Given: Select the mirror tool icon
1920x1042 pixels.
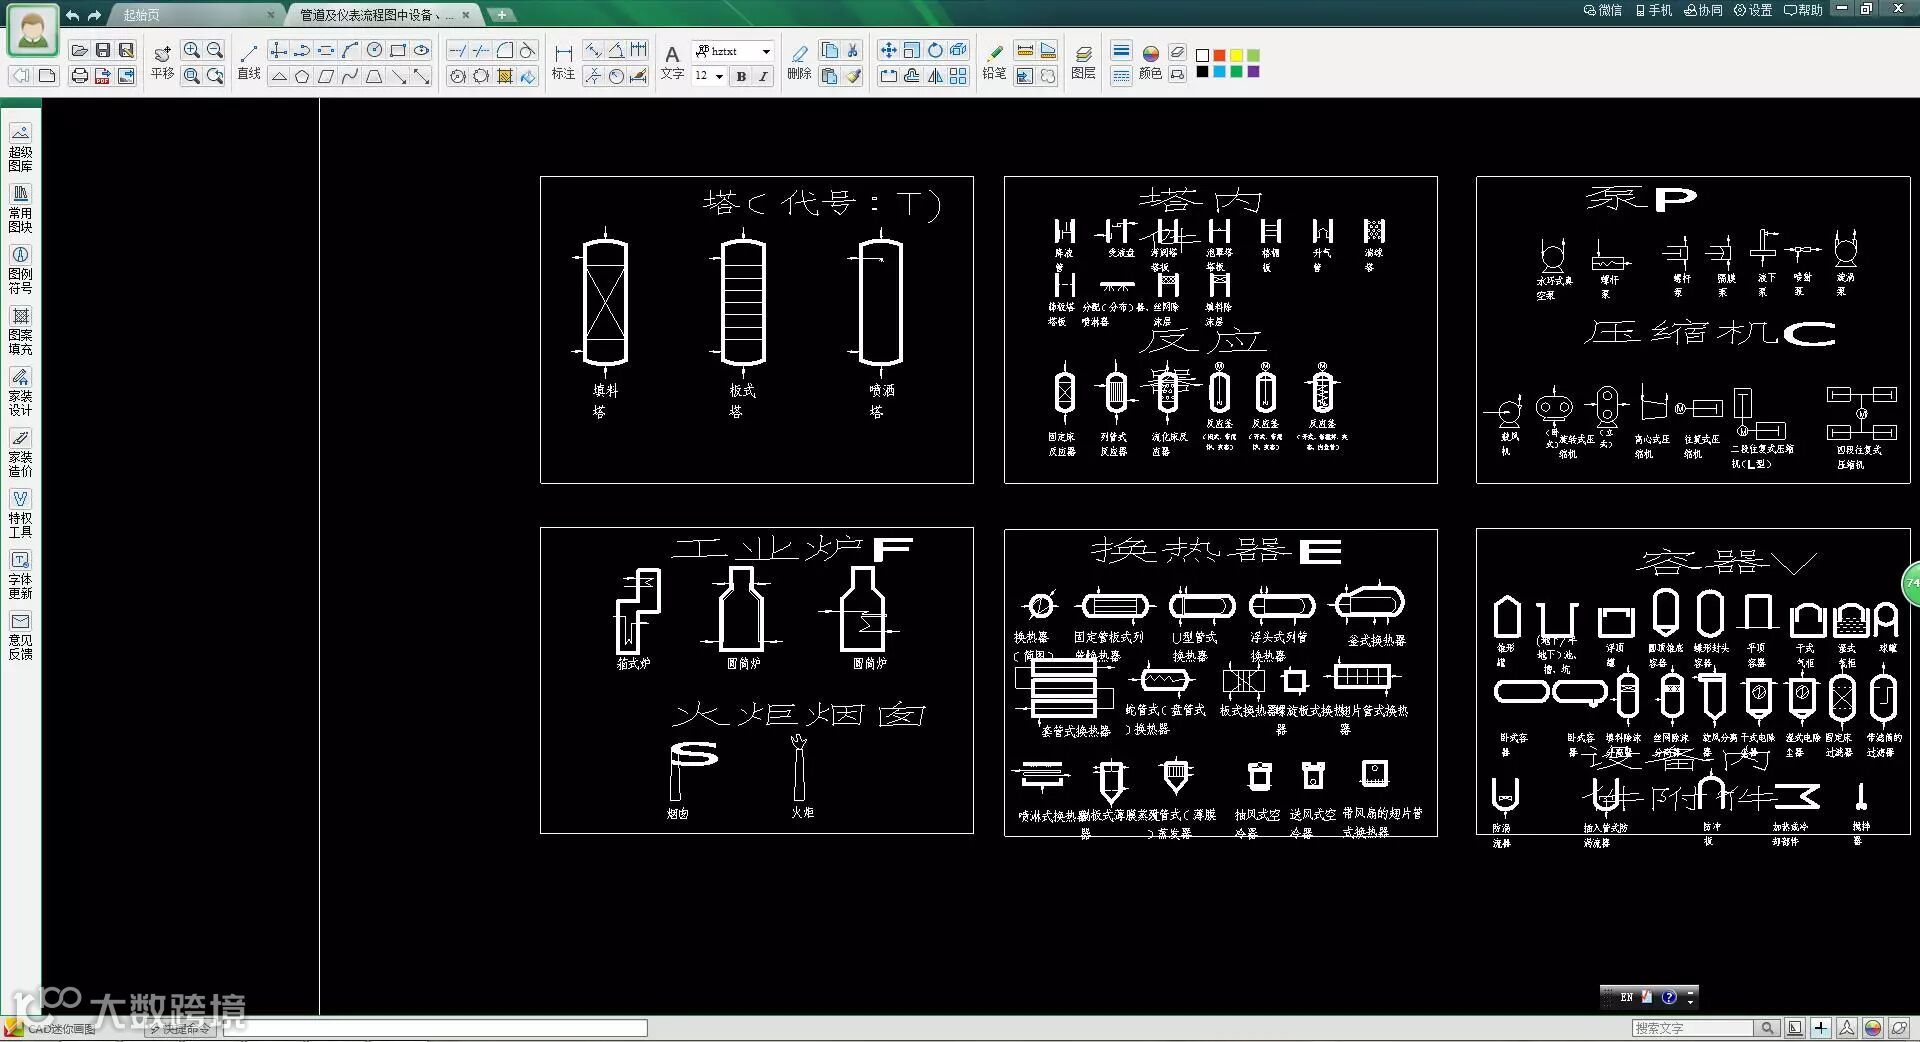Looking at the screenshot, I should click(935, 76).
